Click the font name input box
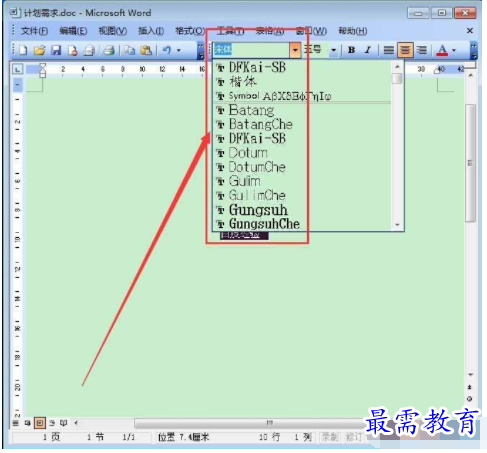 tap(251, 50)
